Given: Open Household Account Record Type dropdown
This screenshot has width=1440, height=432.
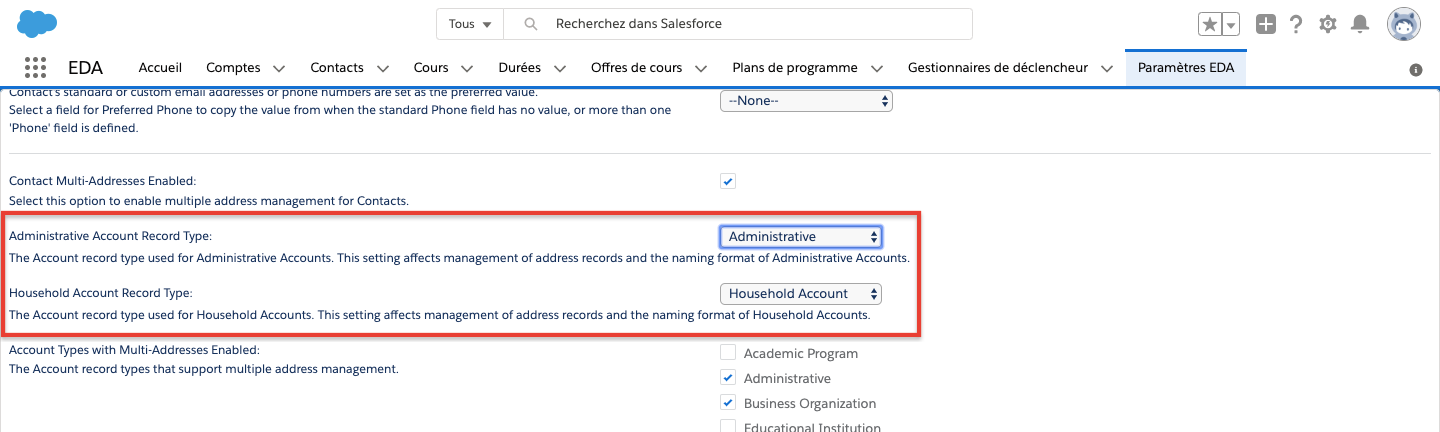Looking at the screenshot, I should point(801,294).
